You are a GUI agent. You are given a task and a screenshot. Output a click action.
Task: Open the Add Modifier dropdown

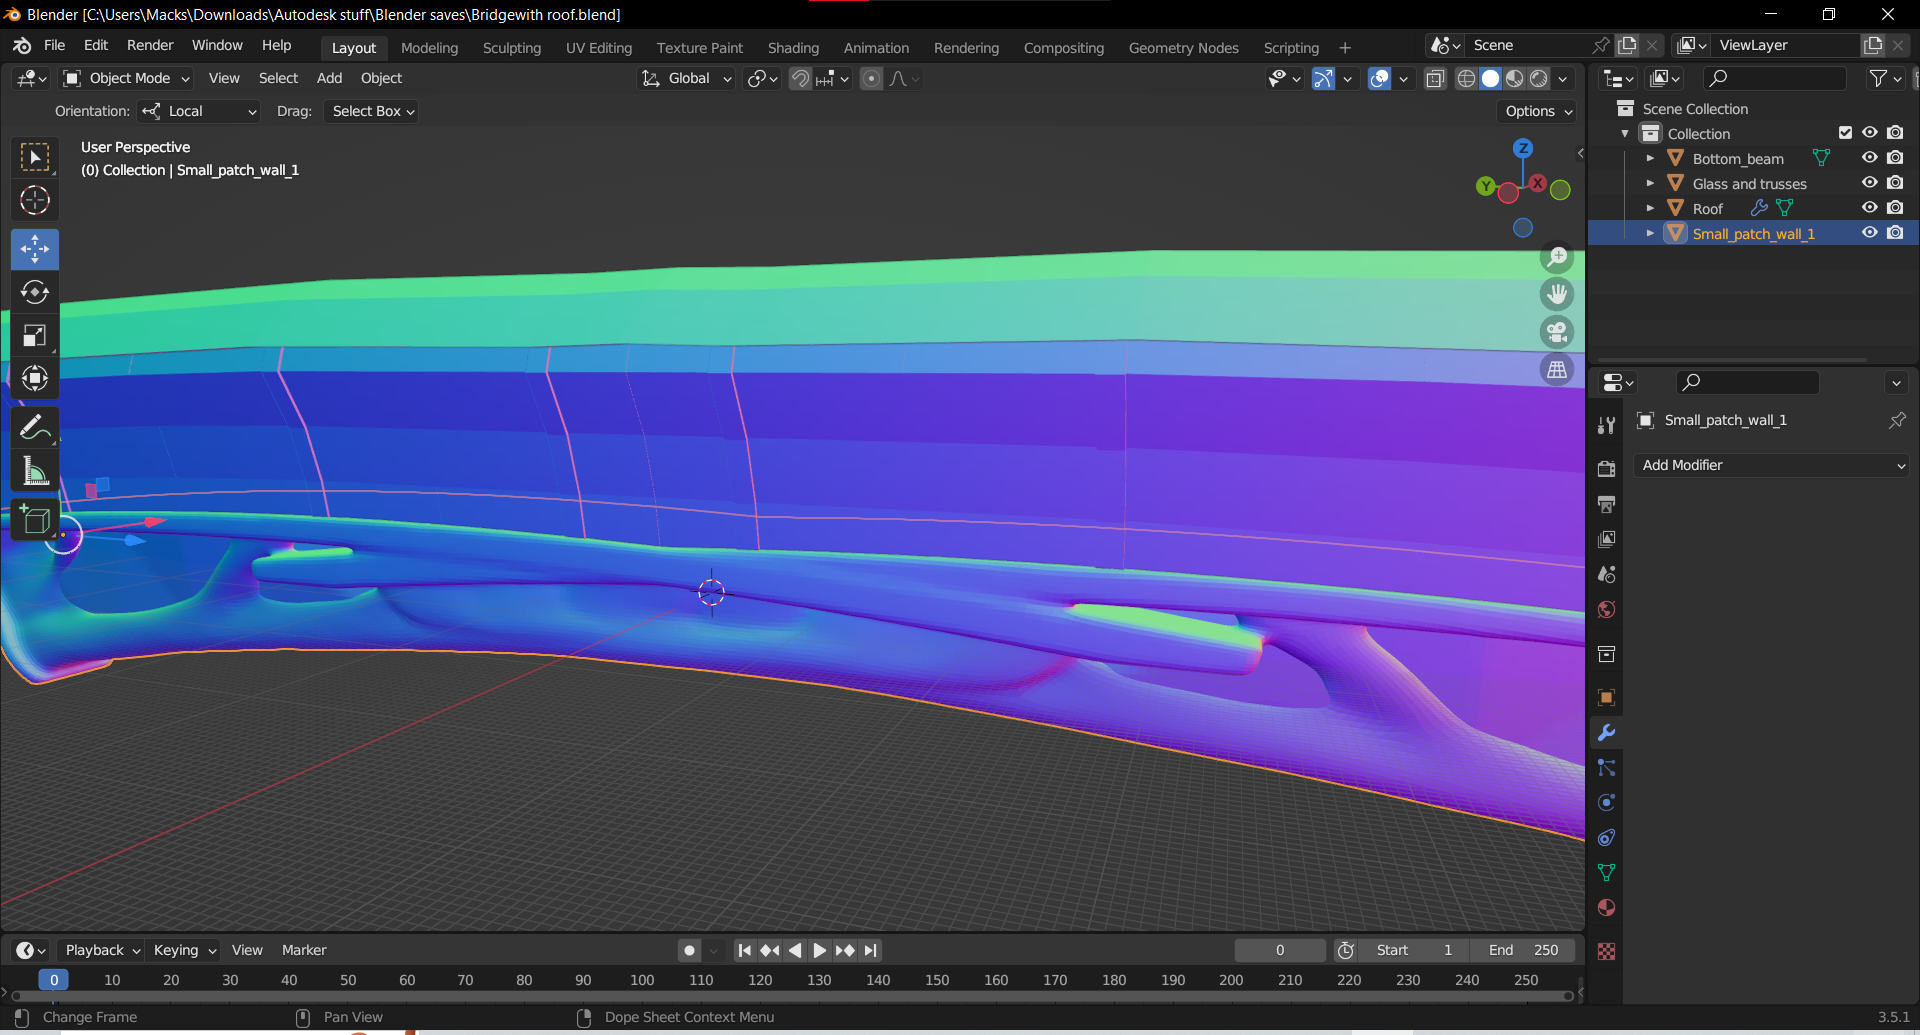(x=1771, y=465)
